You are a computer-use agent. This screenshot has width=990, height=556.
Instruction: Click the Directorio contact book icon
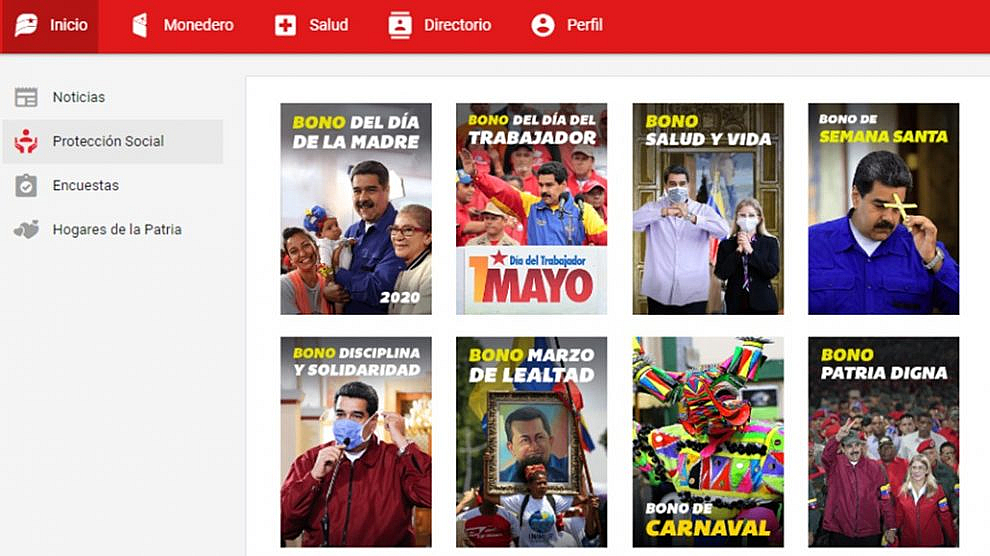click(x=400, y=25)
